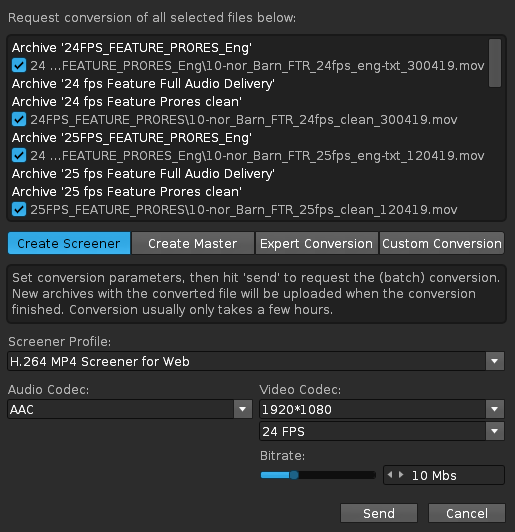
Task: Click the 10 Mbs bitrate value field
Action: click(x=444, y=475)
